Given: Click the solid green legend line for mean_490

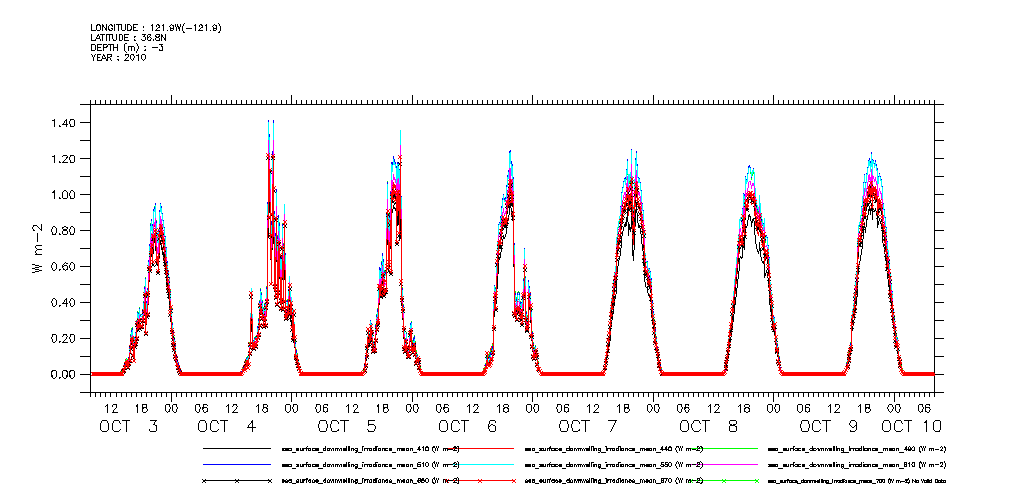Looking at the screenshot, I should coord(723,448).
